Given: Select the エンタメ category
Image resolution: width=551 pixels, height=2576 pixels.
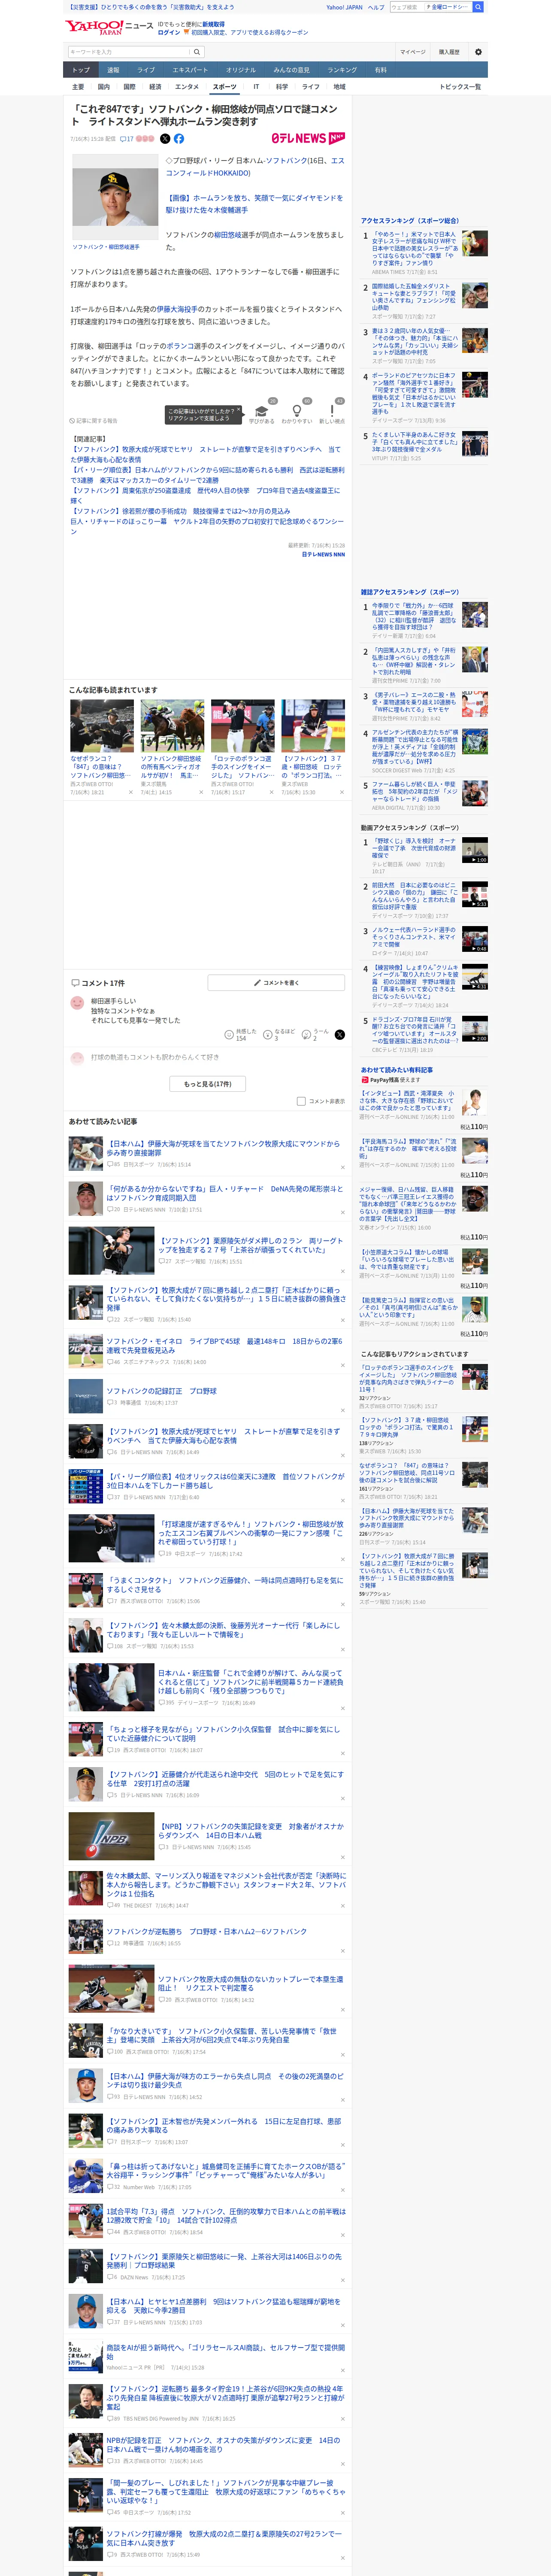Looking at the screenshot, I should [x=187, y=87].
